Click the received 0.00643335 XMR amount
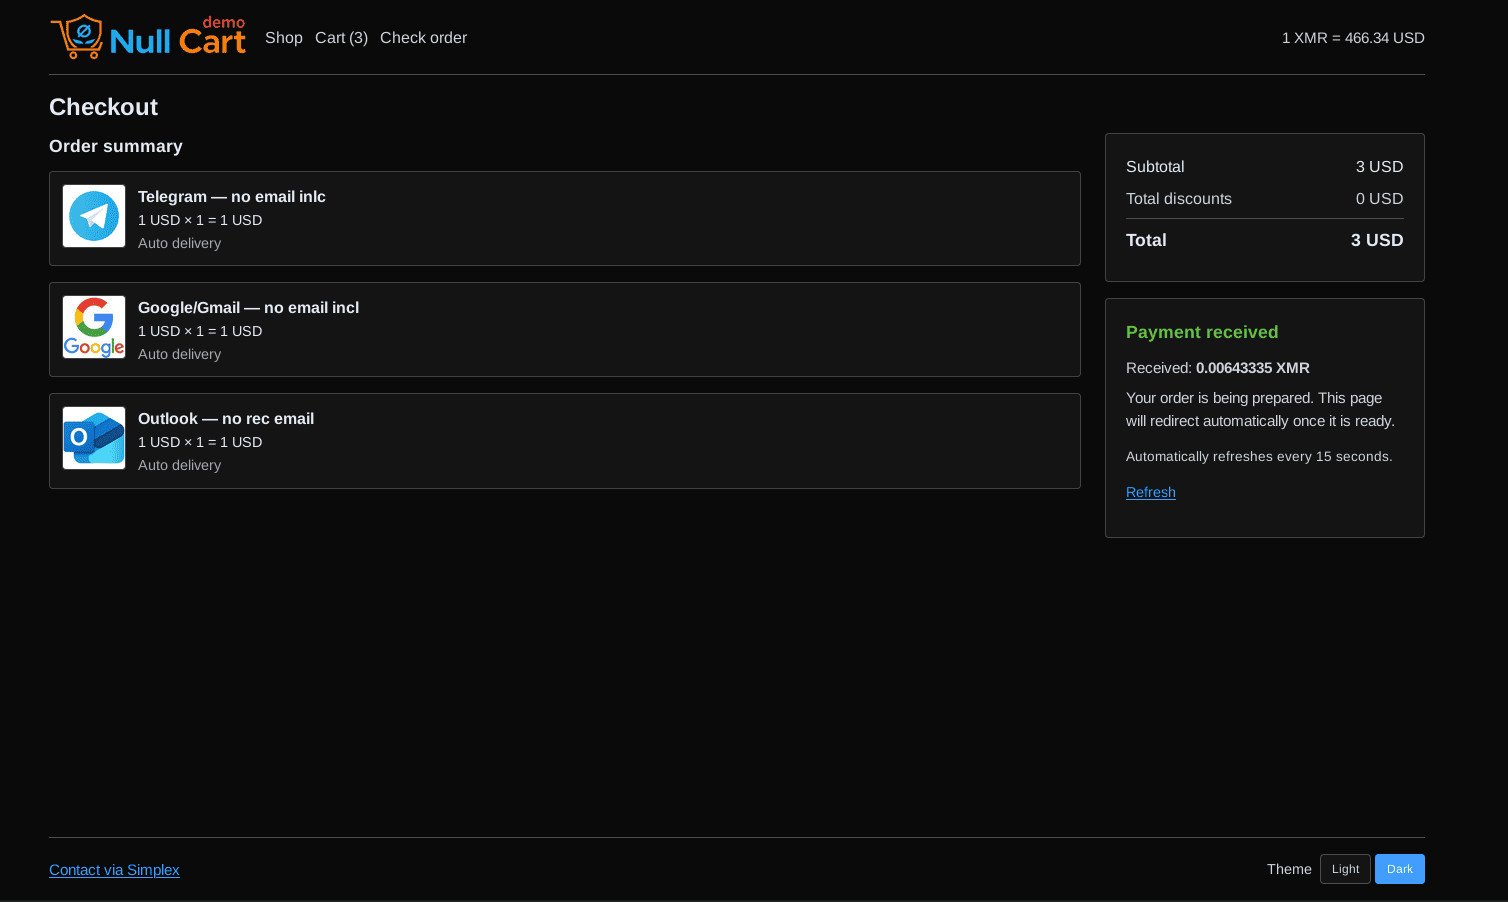This screenshot has height=902, width=1508. (x=1252, y=368)
